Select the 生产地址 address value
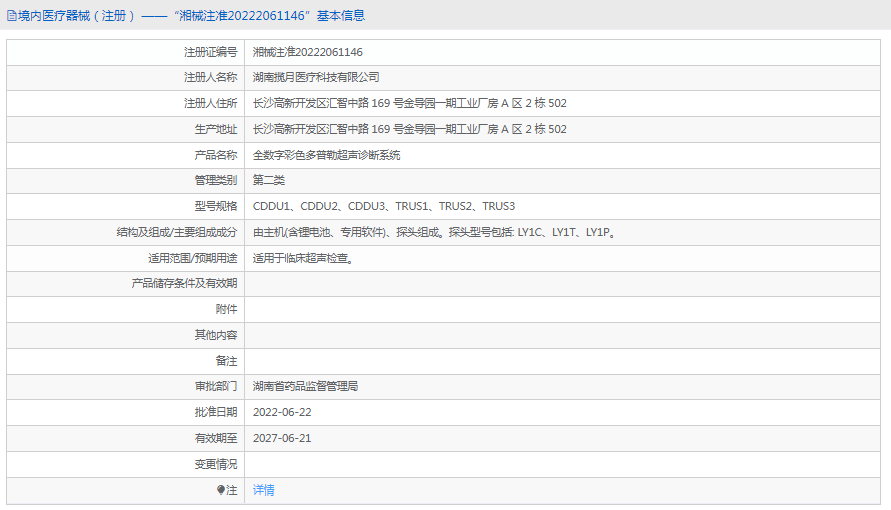Screen dimensions: 891x510 coord(410,129)
